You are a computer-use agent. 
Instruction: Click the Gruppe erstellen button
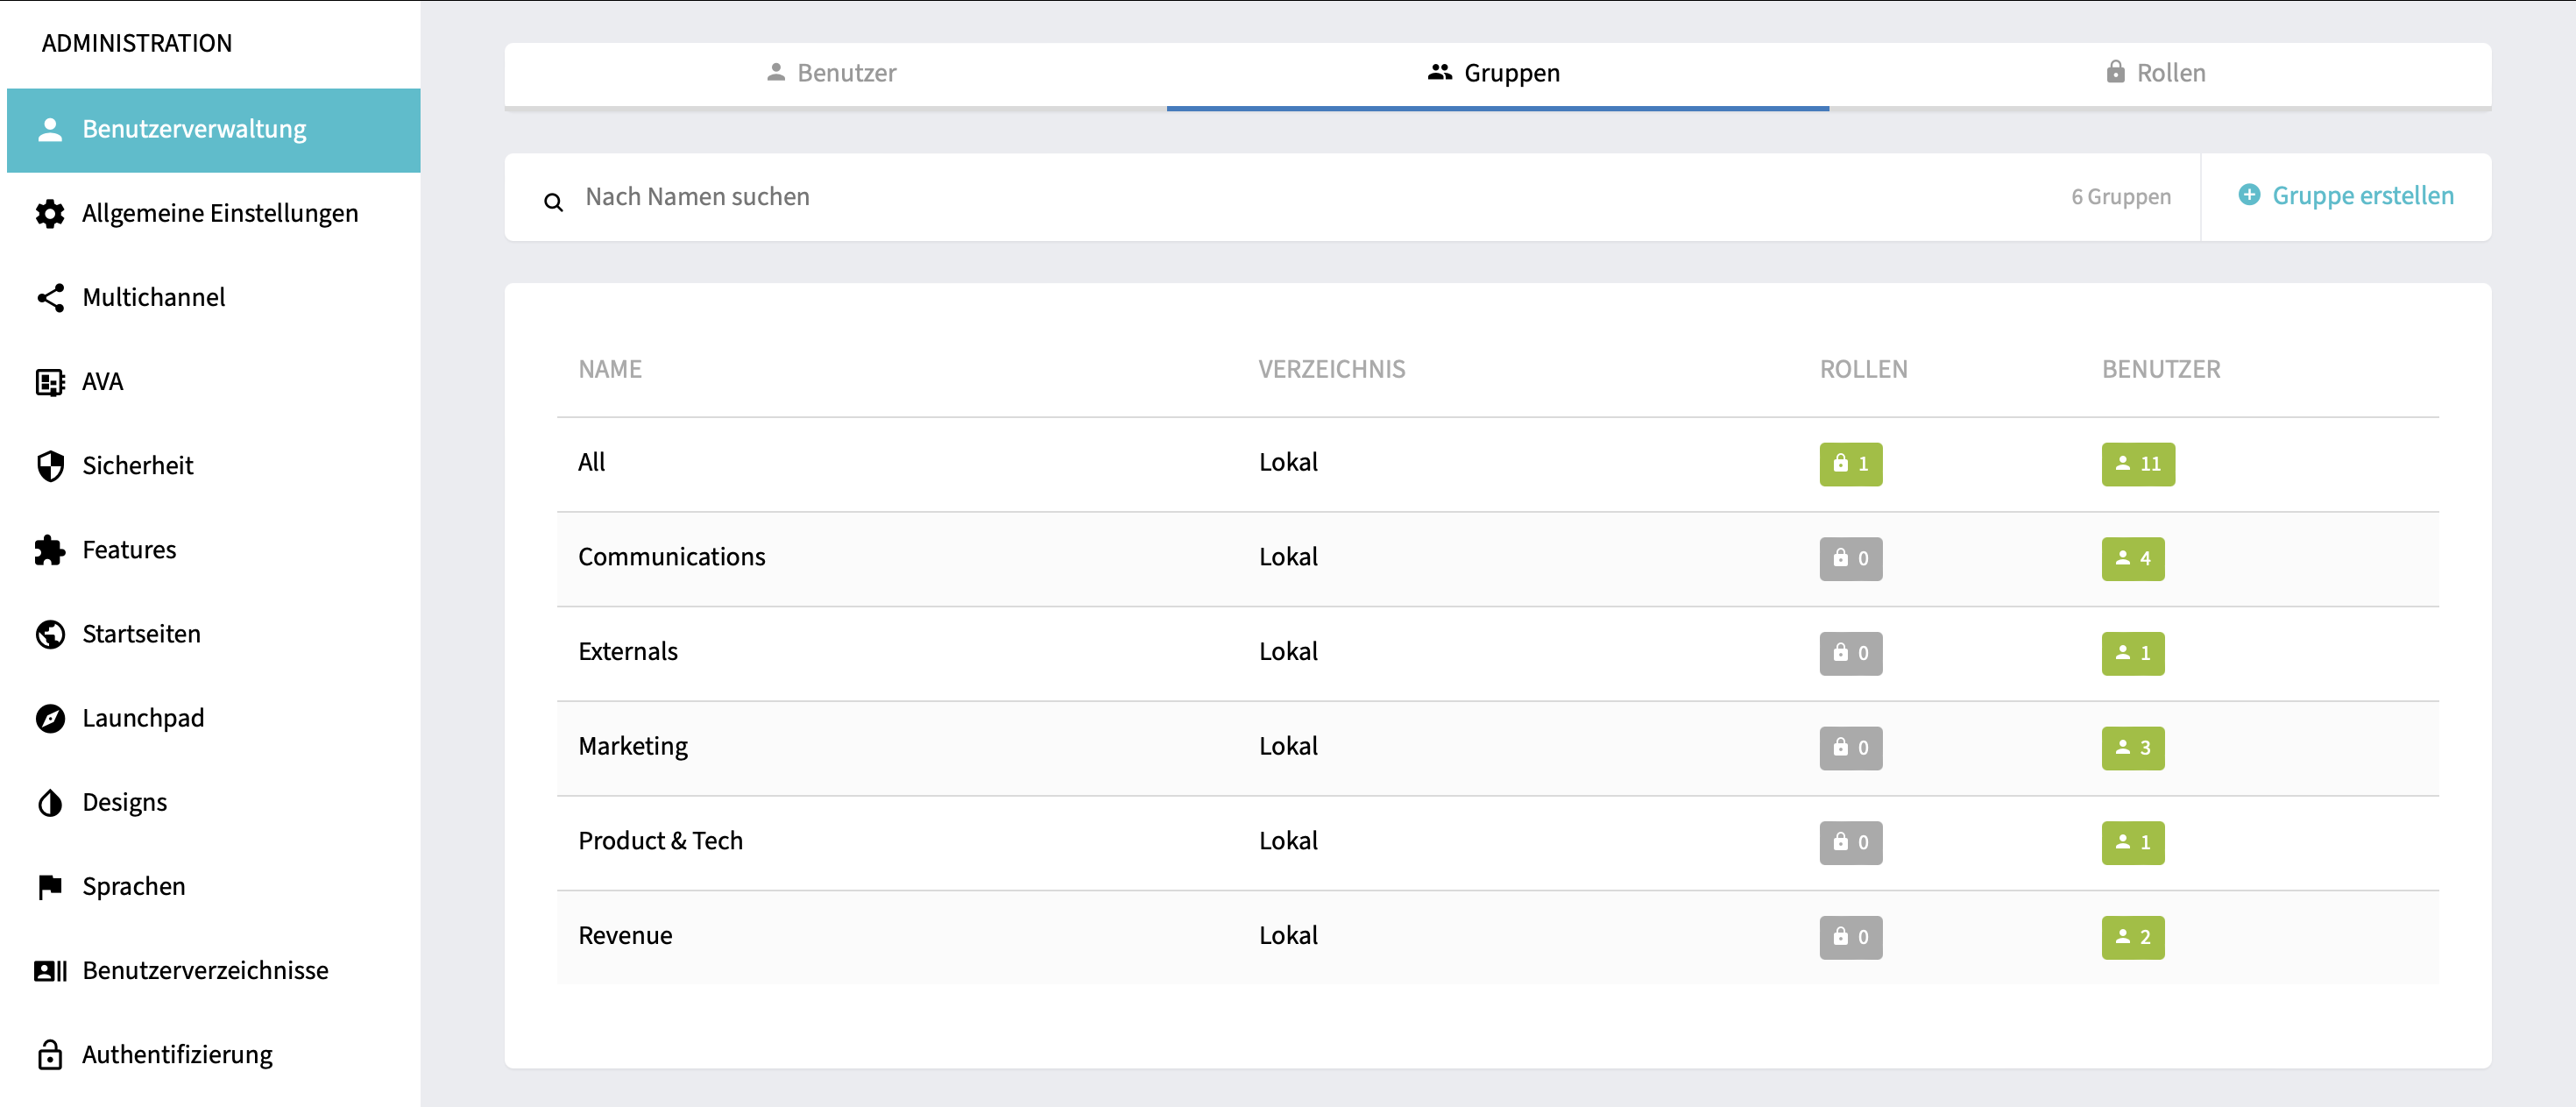tap(2346, 196)
